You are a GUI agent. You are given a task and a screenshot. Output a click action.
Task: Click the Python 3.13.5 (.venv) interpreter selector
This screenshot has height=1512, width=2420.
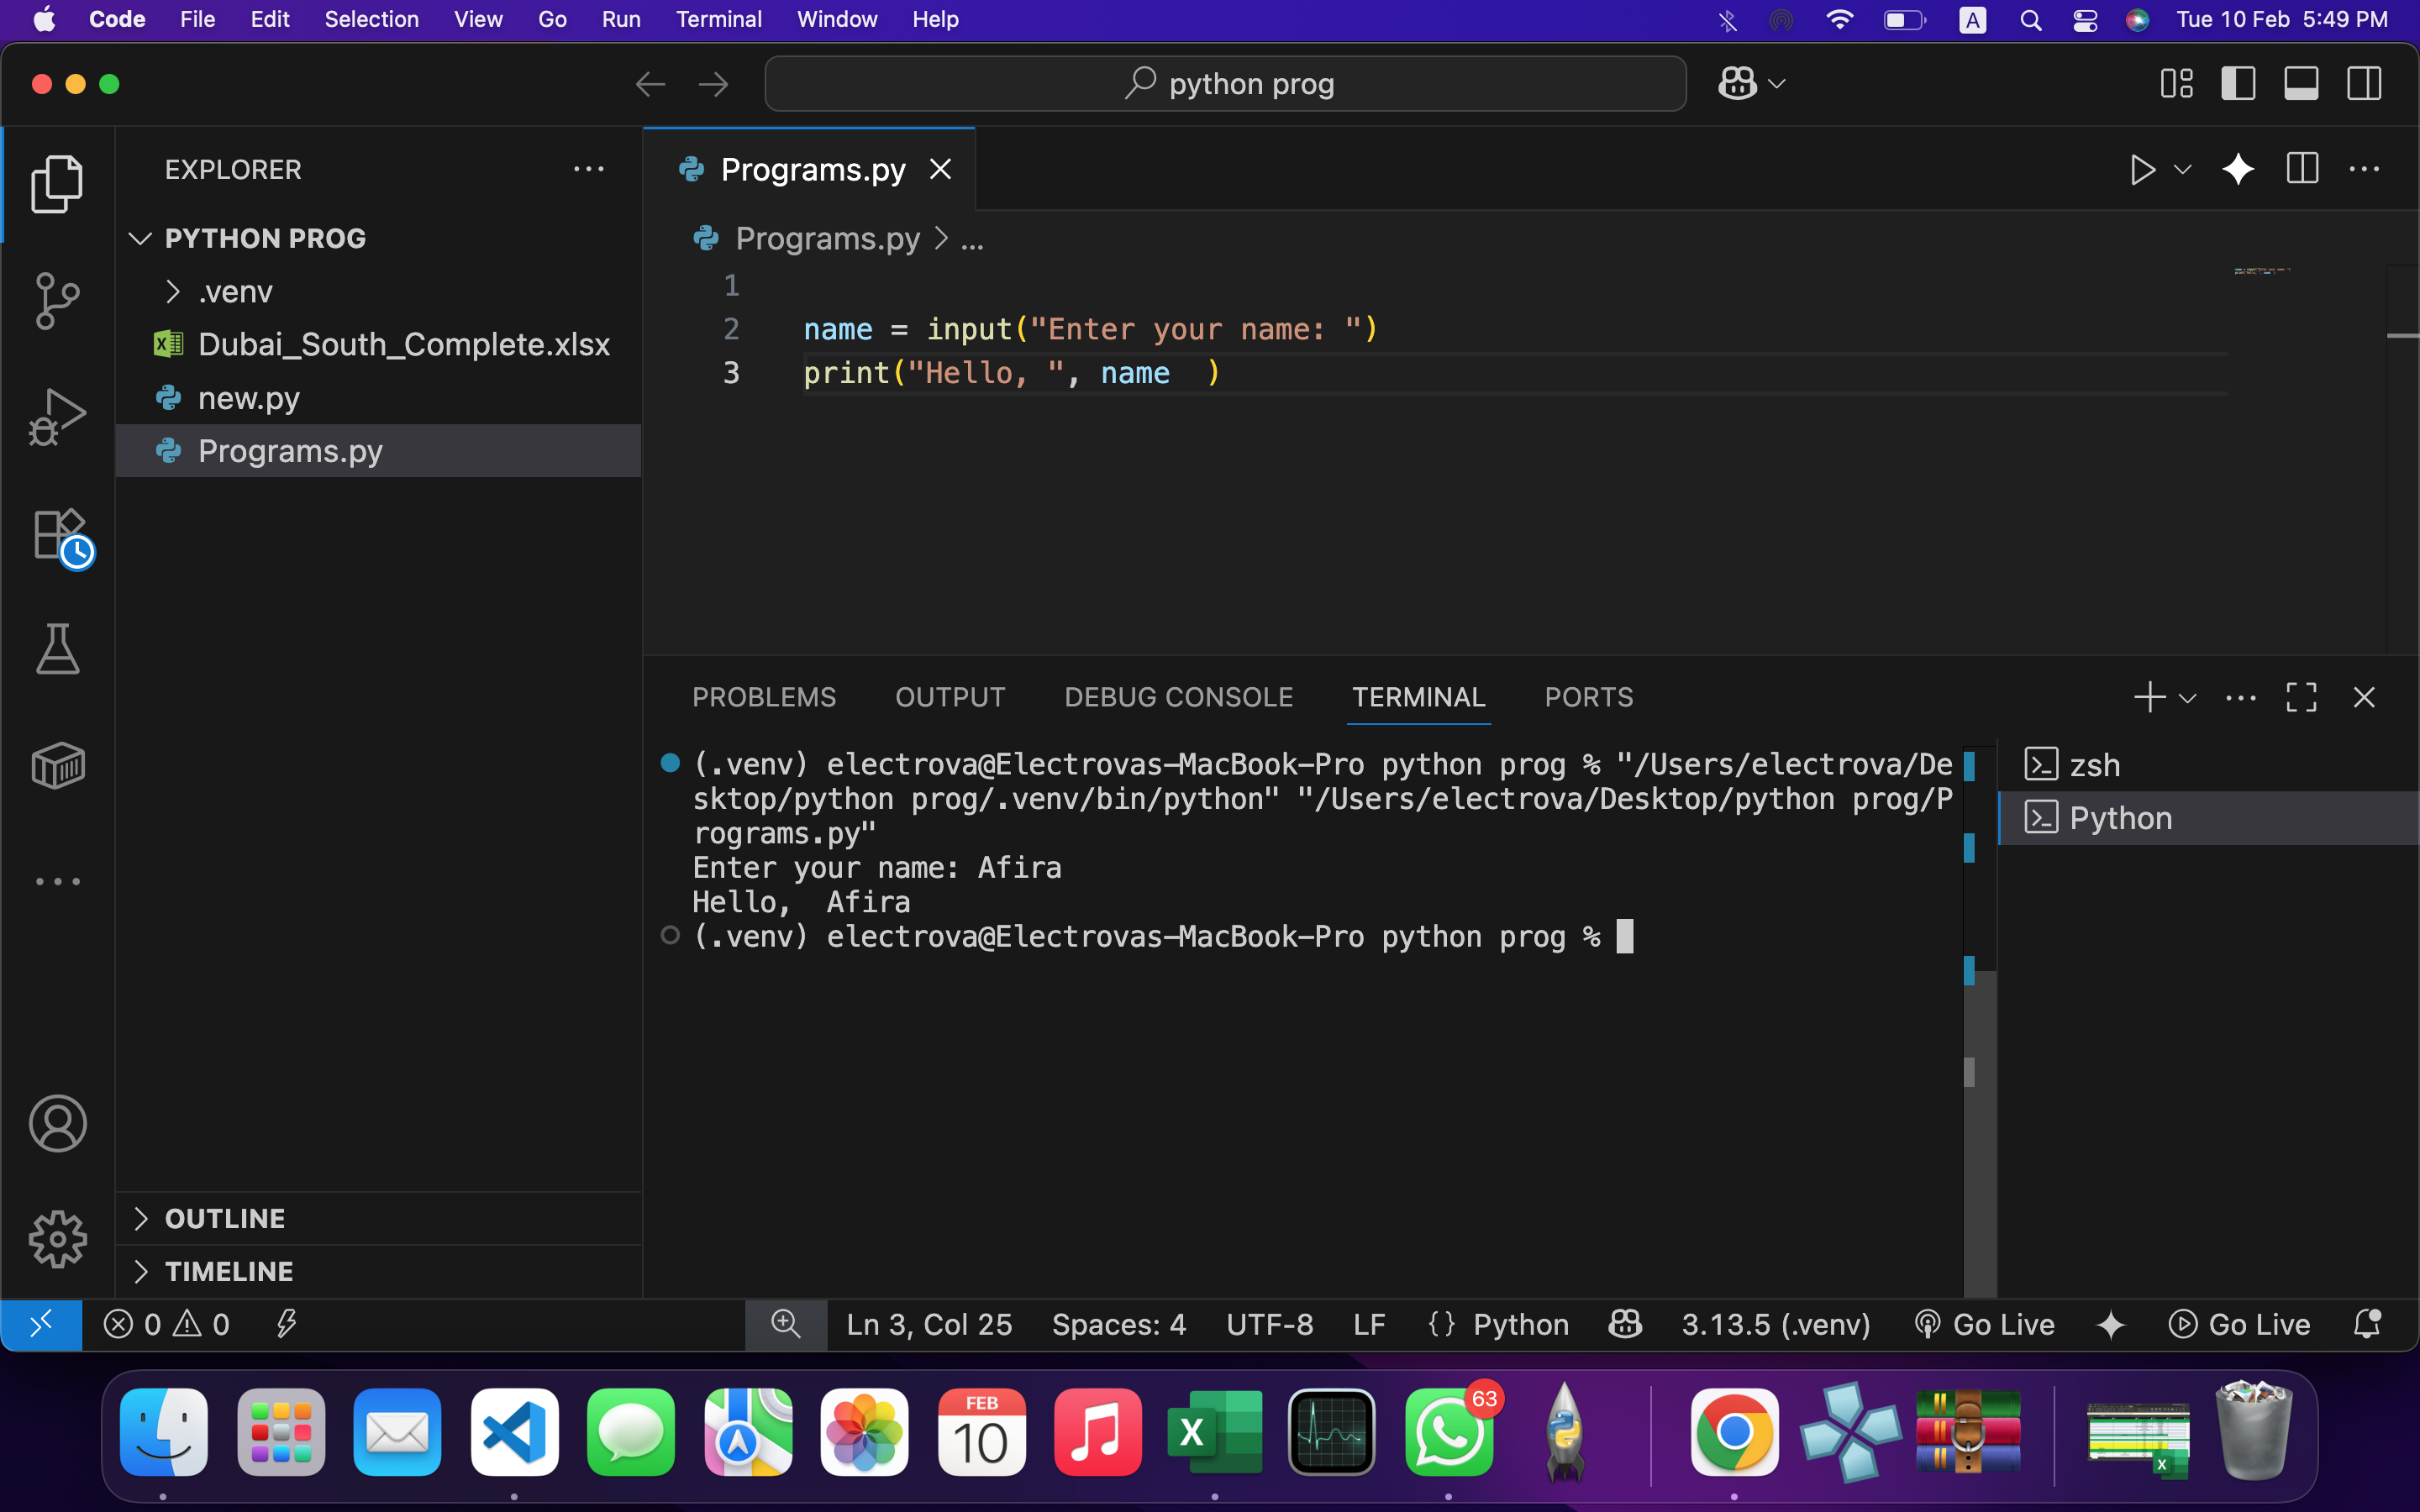(1775, 1324)
